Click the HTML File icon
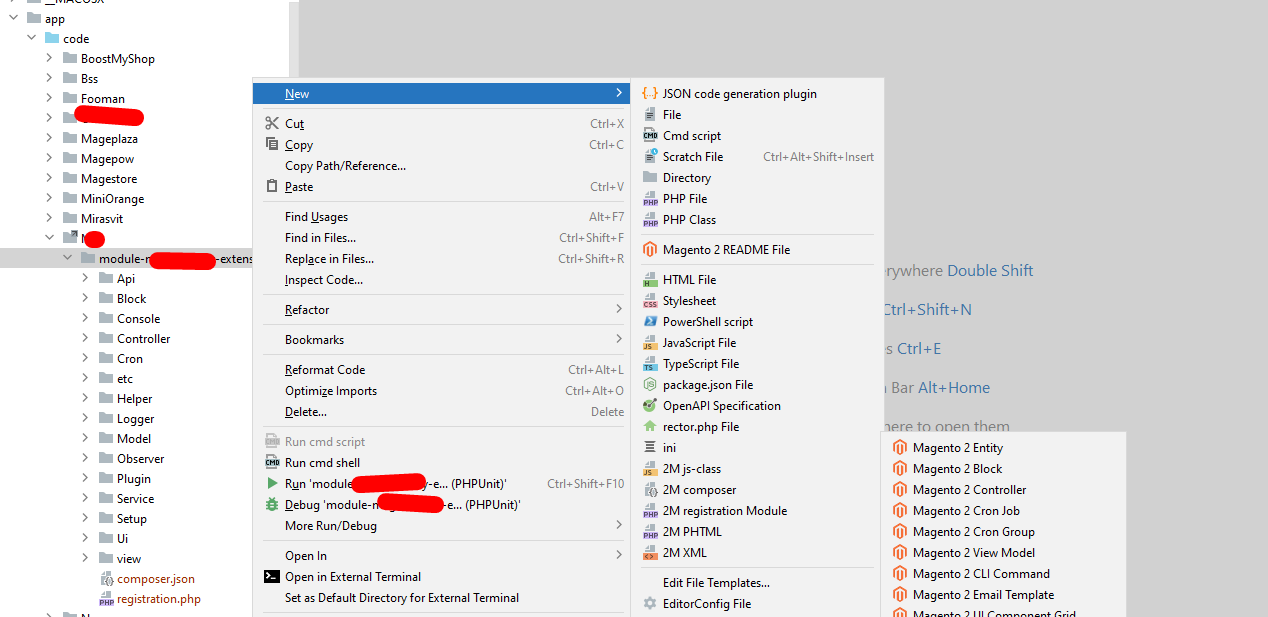The image size is (1268, 617). (650, 279)
